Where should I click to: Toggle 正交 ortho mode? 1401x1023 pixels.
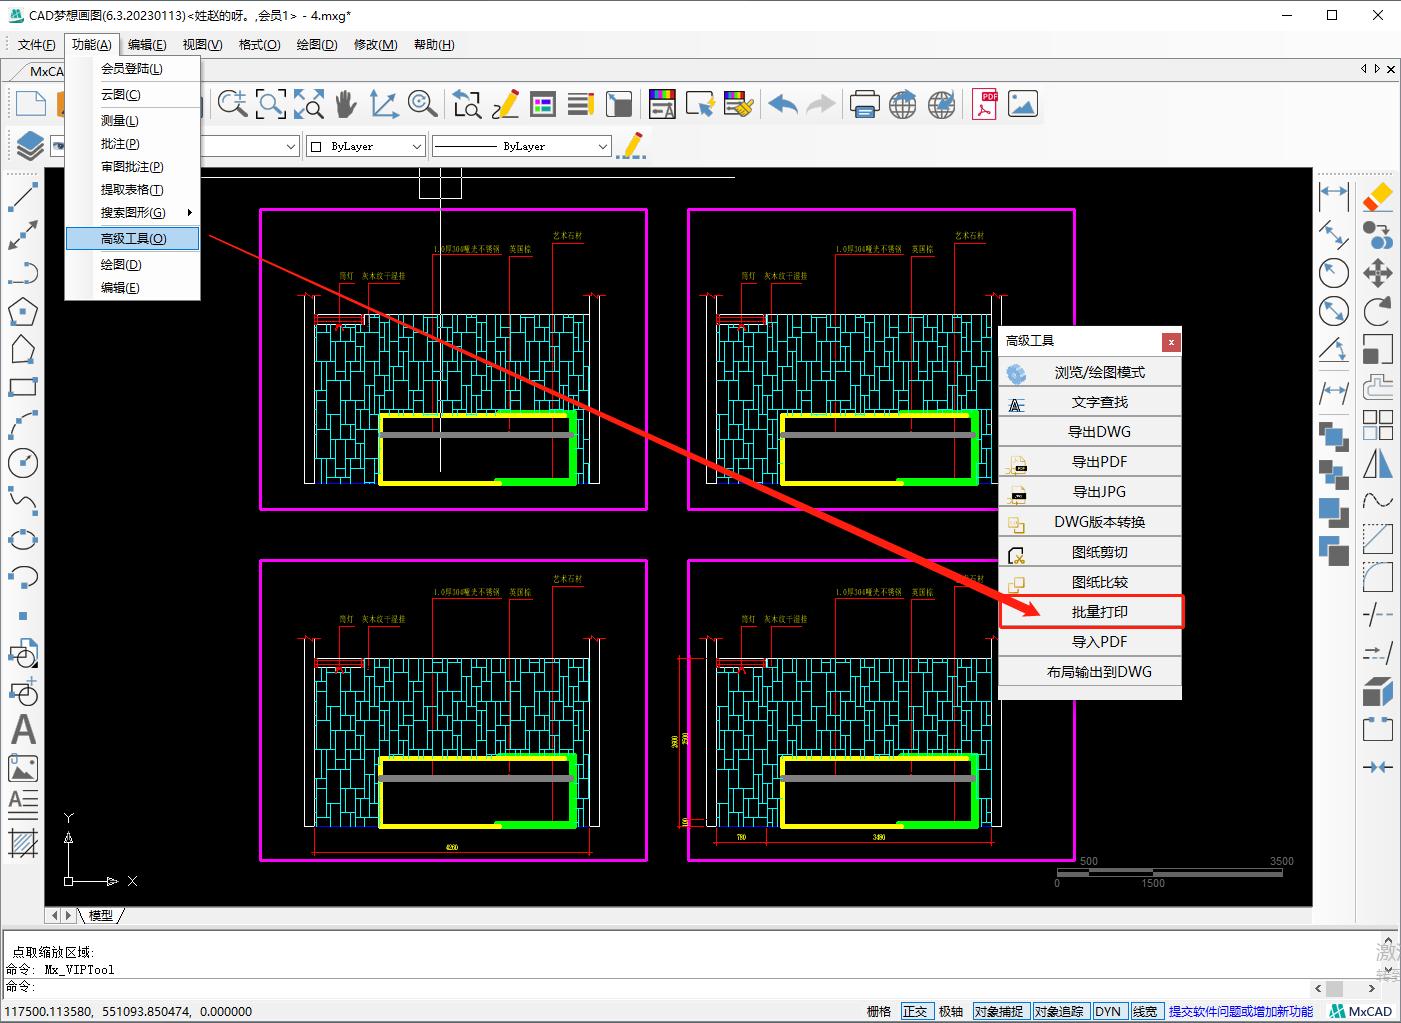click(x=915, y=1011)
